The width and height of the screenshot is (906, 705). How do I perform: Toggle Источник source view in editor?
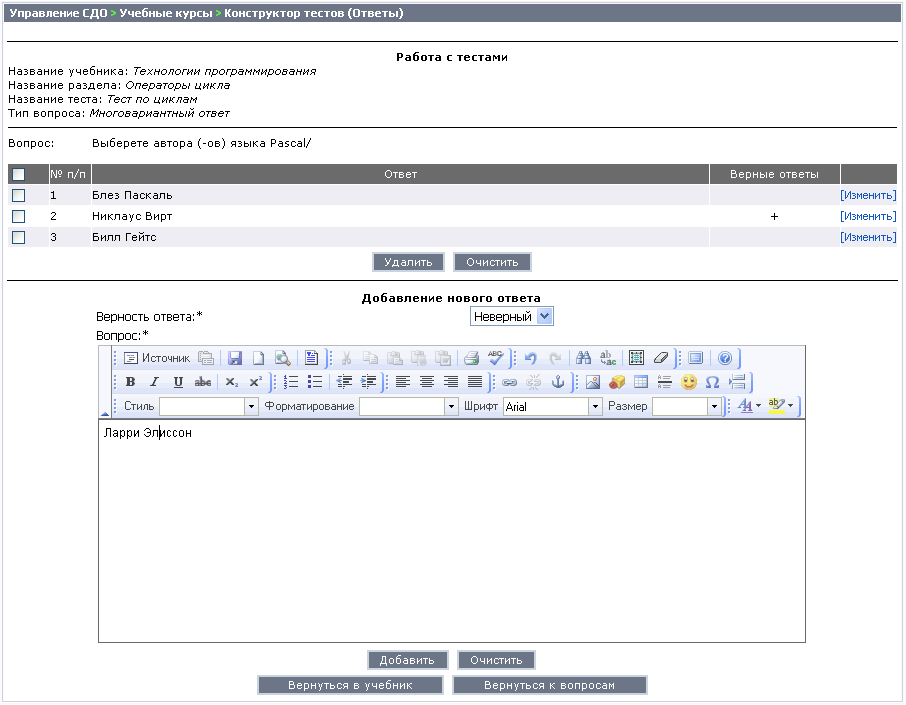157,358
